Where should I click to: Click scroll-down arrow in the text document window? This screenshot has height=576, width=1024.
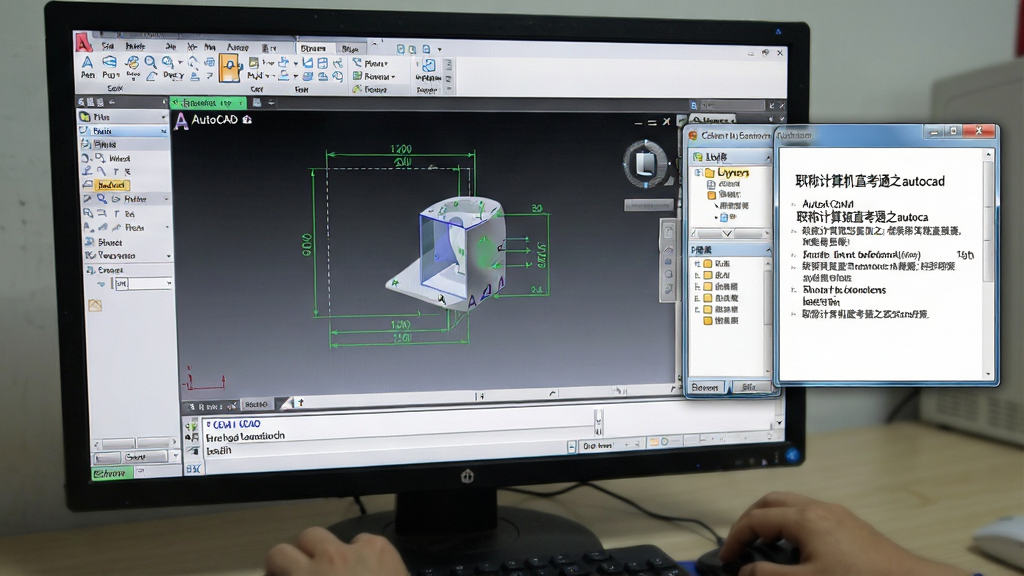tap(987, 374)
